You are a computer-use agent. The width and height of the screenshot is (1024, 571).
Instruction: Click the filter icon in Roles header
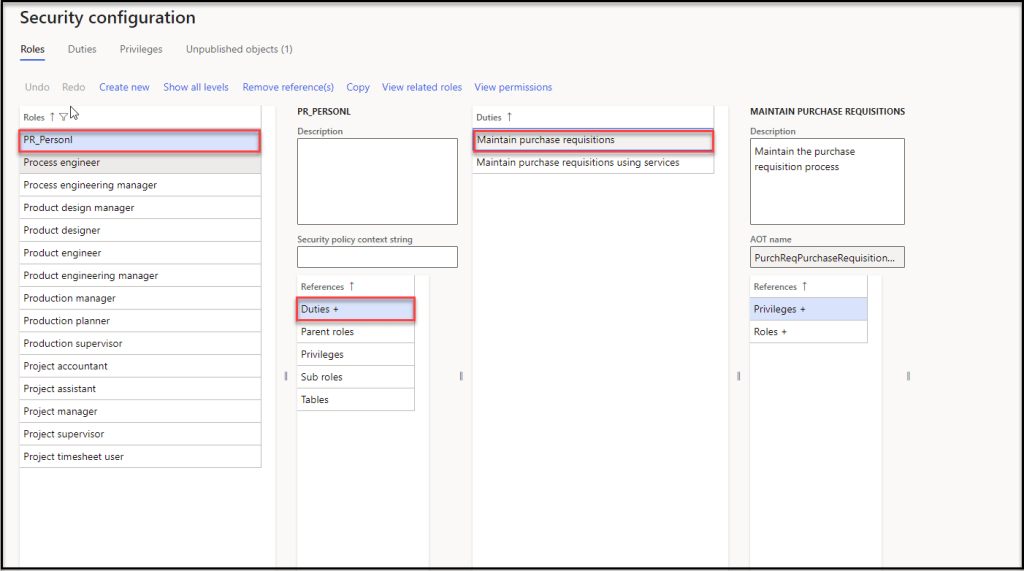[64, 117]
